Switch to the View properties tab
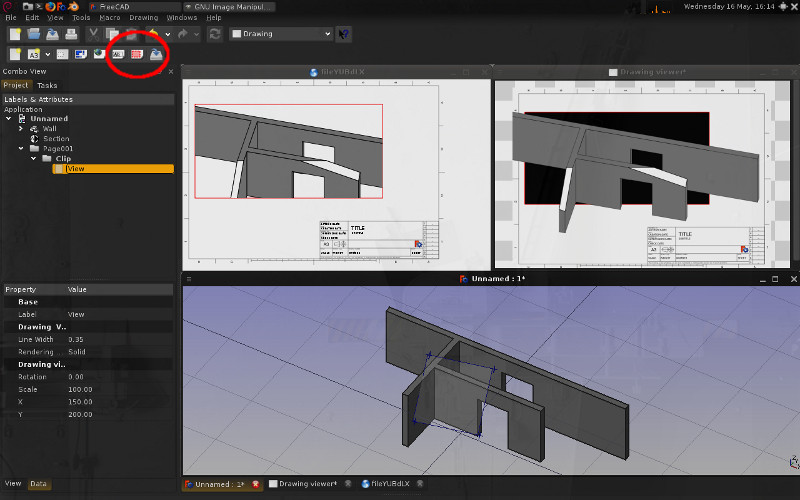 click(13, 483)
